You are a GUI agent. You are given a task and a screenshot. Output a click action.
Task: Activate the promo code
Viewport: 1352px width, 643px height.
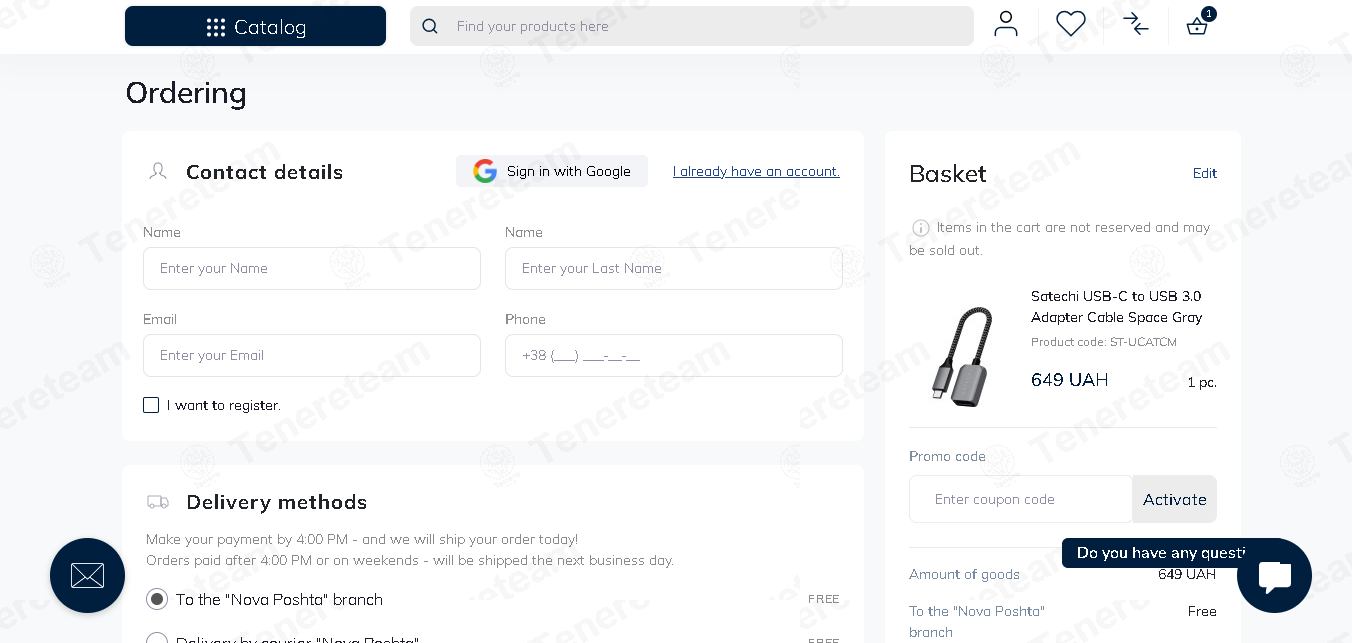[x=1175, y=499]
